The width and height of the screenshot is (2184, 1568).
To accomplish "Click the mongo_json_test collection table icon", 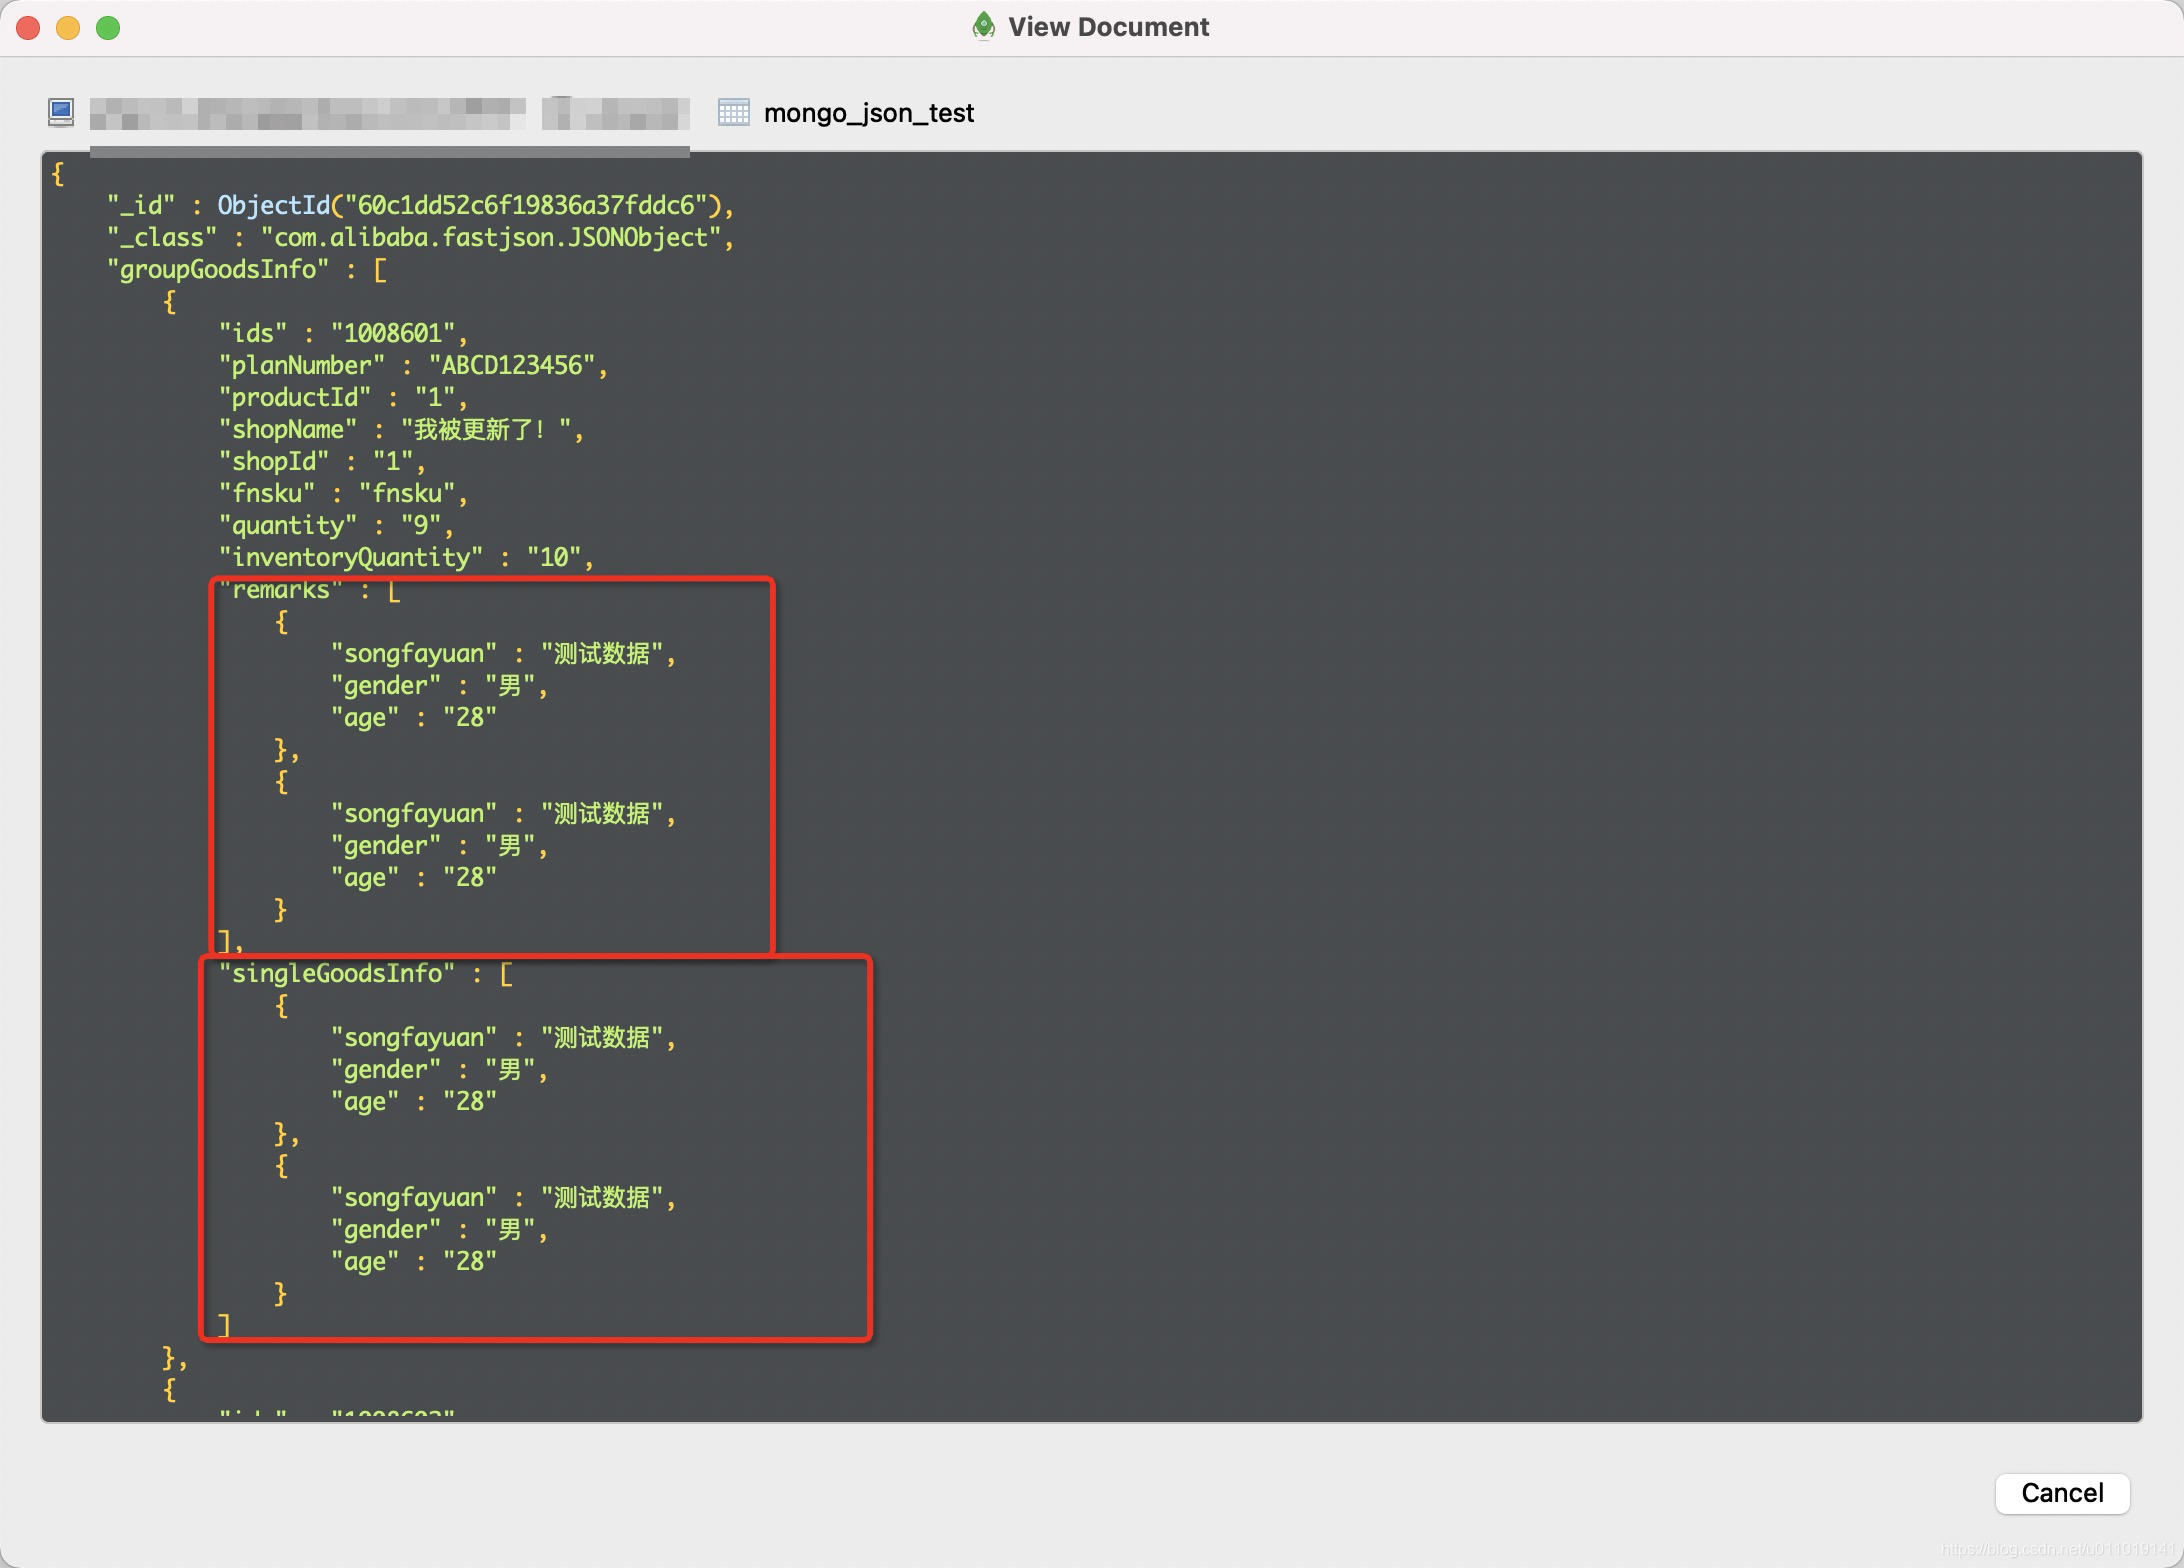I will (x=733, y=112).
